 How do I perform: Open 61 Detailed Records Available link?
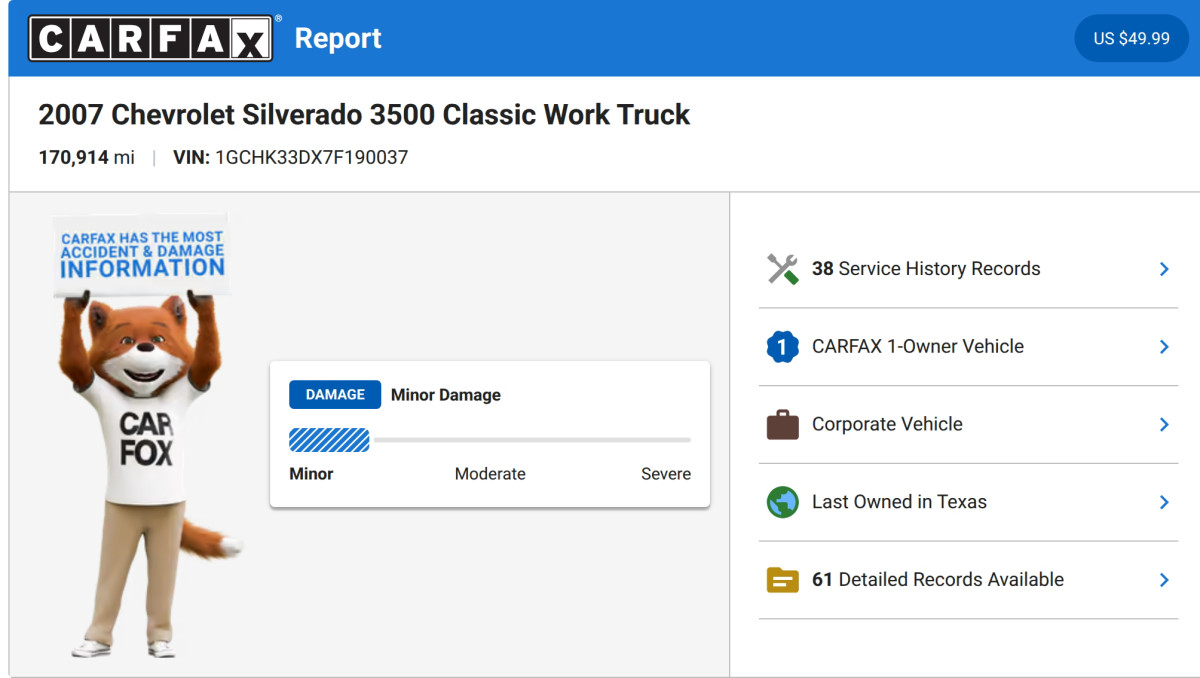coord(968,580)
